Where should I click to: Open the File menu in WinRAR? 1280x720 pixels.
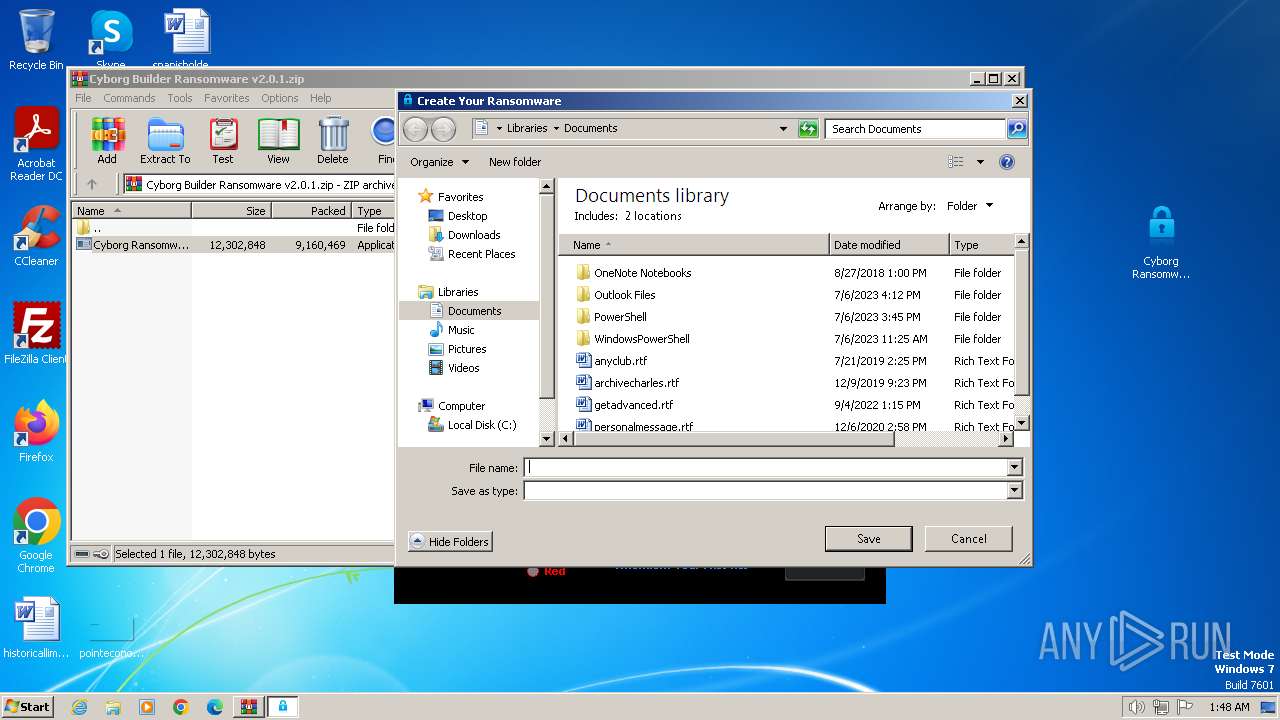pos(83,98)
